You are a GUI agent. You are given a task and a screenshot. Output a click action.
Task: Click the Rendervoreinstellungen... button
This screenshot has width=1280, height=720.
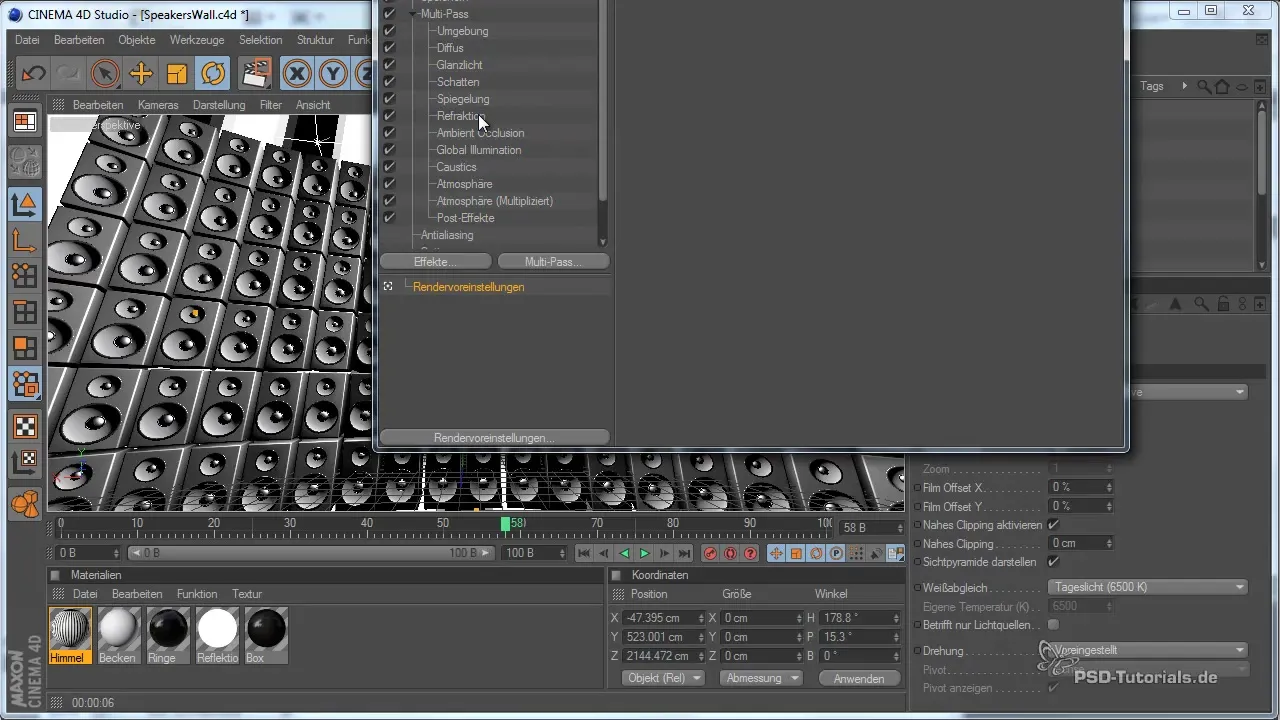494,438
